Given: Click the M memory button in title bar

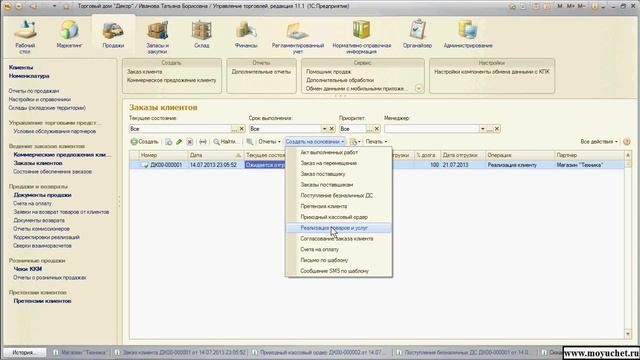Looking at the screenshot, I should pos(560,6).
